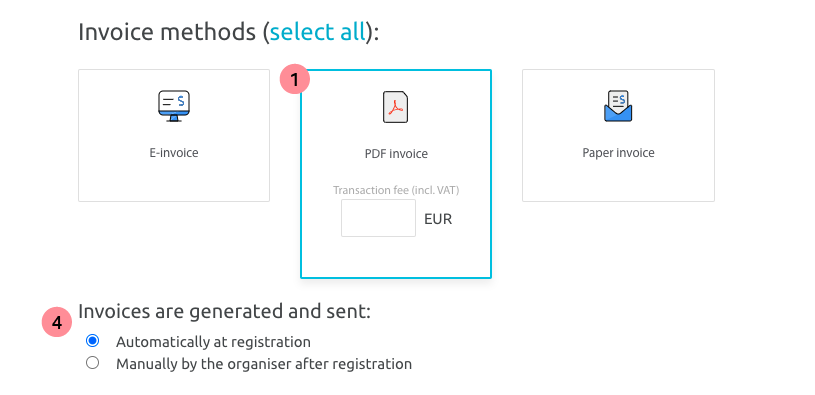Click the "E-invoice" text label

click(x=174, y=153)
